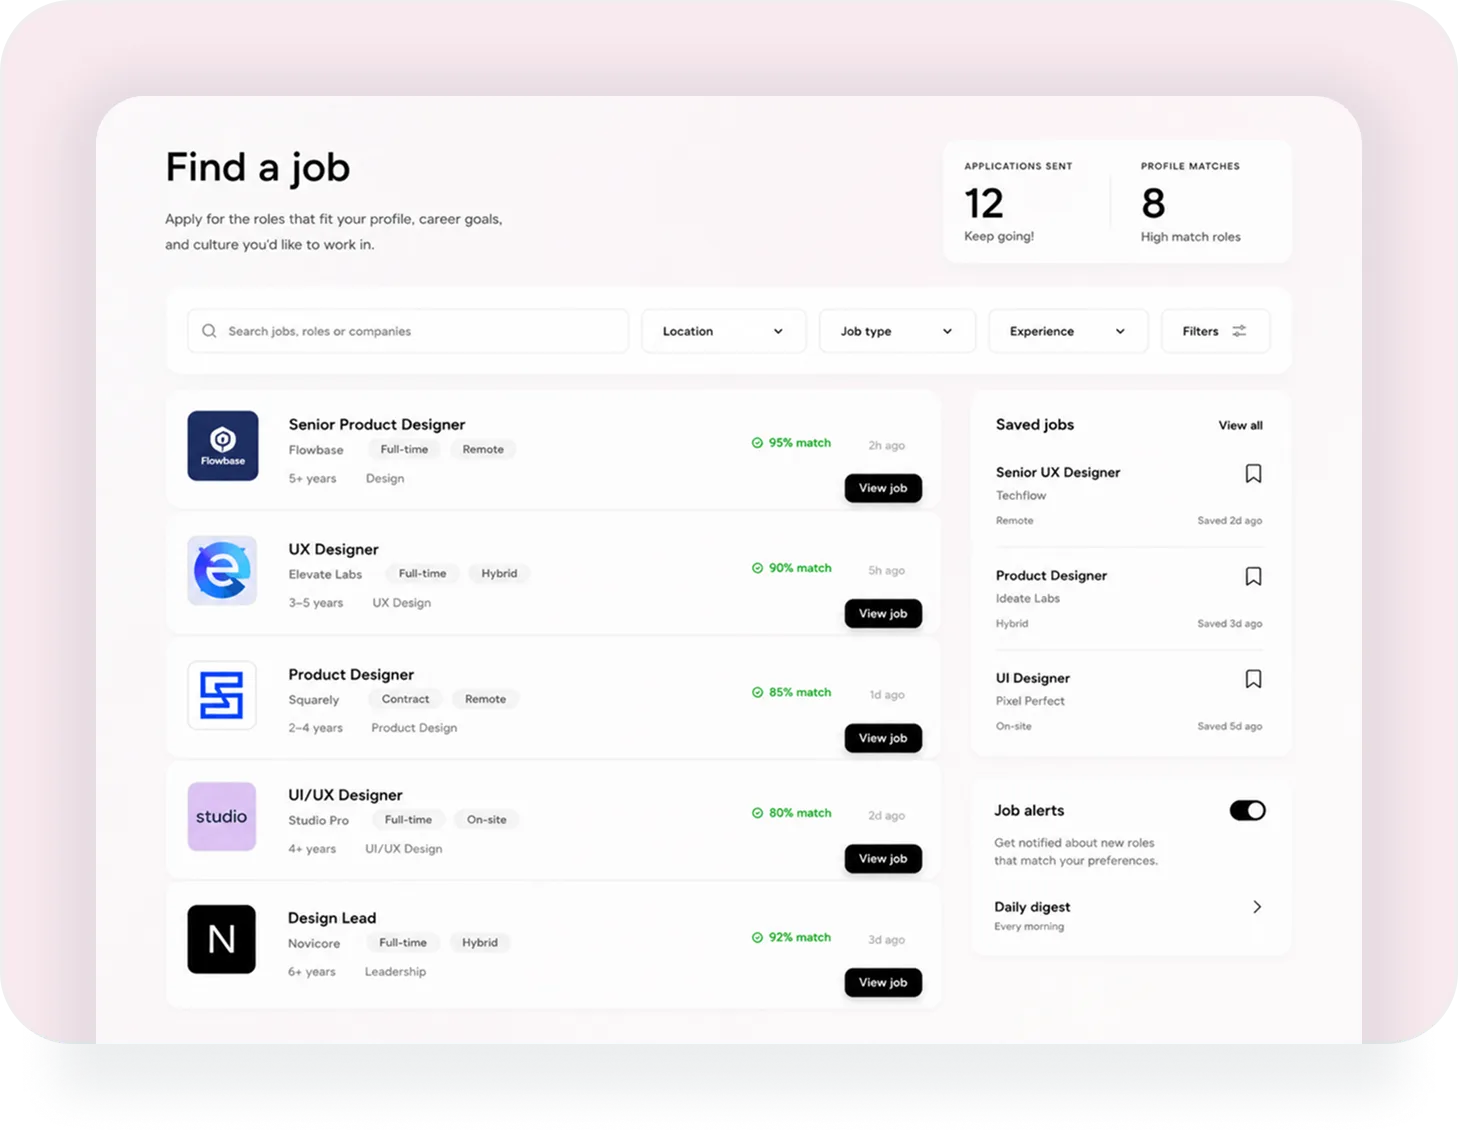Click the Studio Pro logo
This screenshot has height=1140, width=1458.
click(222, 817)
